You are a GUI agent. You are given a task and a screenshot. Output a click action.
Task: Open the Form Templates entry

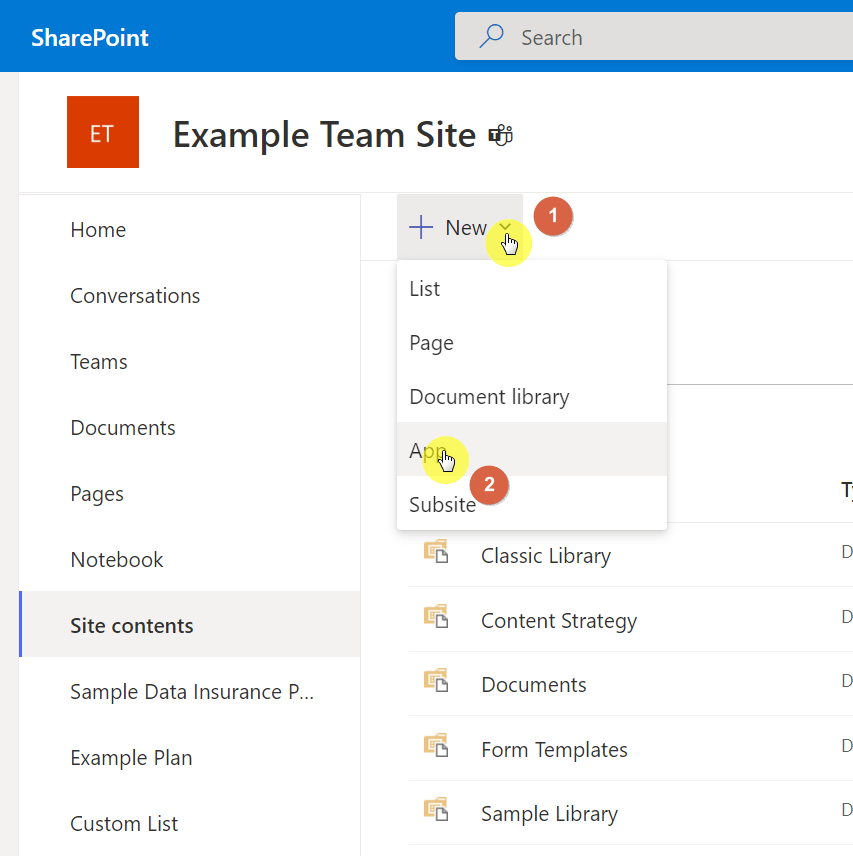point(554,750)
